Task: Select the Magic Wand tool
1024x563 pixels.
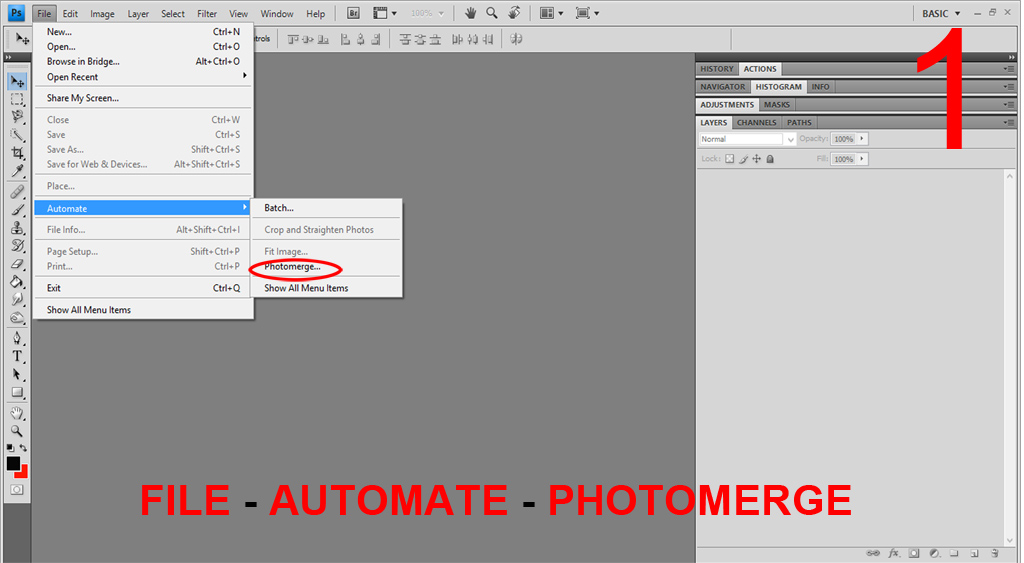Action: pos(17,135)
